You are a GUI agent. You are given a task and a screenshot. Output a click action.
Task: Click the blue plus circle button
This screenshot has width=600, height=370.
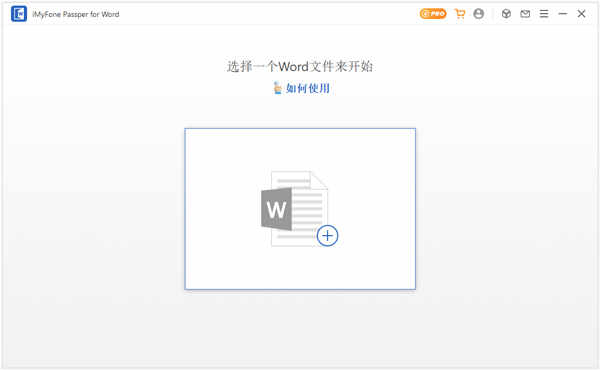[x=327, y=235]
